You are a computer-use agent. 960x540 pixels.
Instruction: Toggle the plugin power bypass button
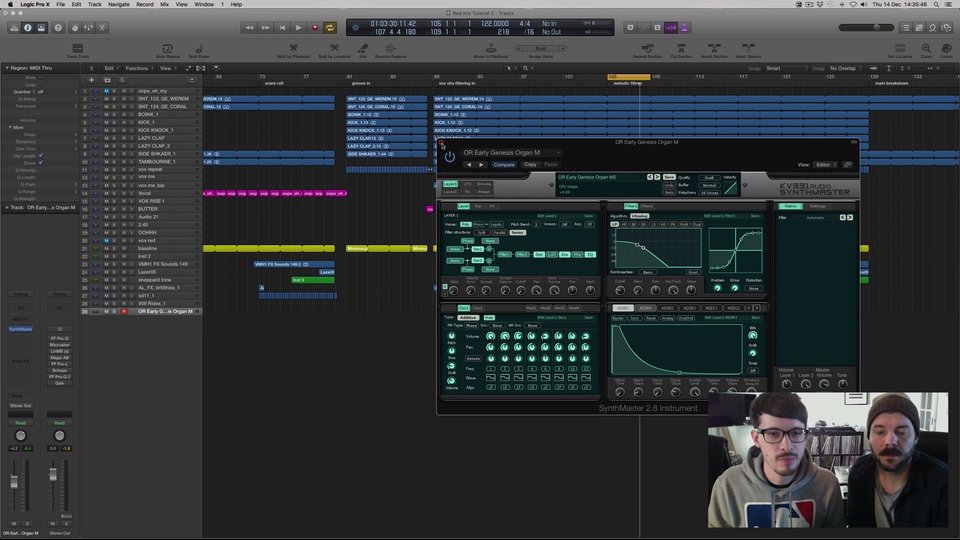tap(449, 157)
